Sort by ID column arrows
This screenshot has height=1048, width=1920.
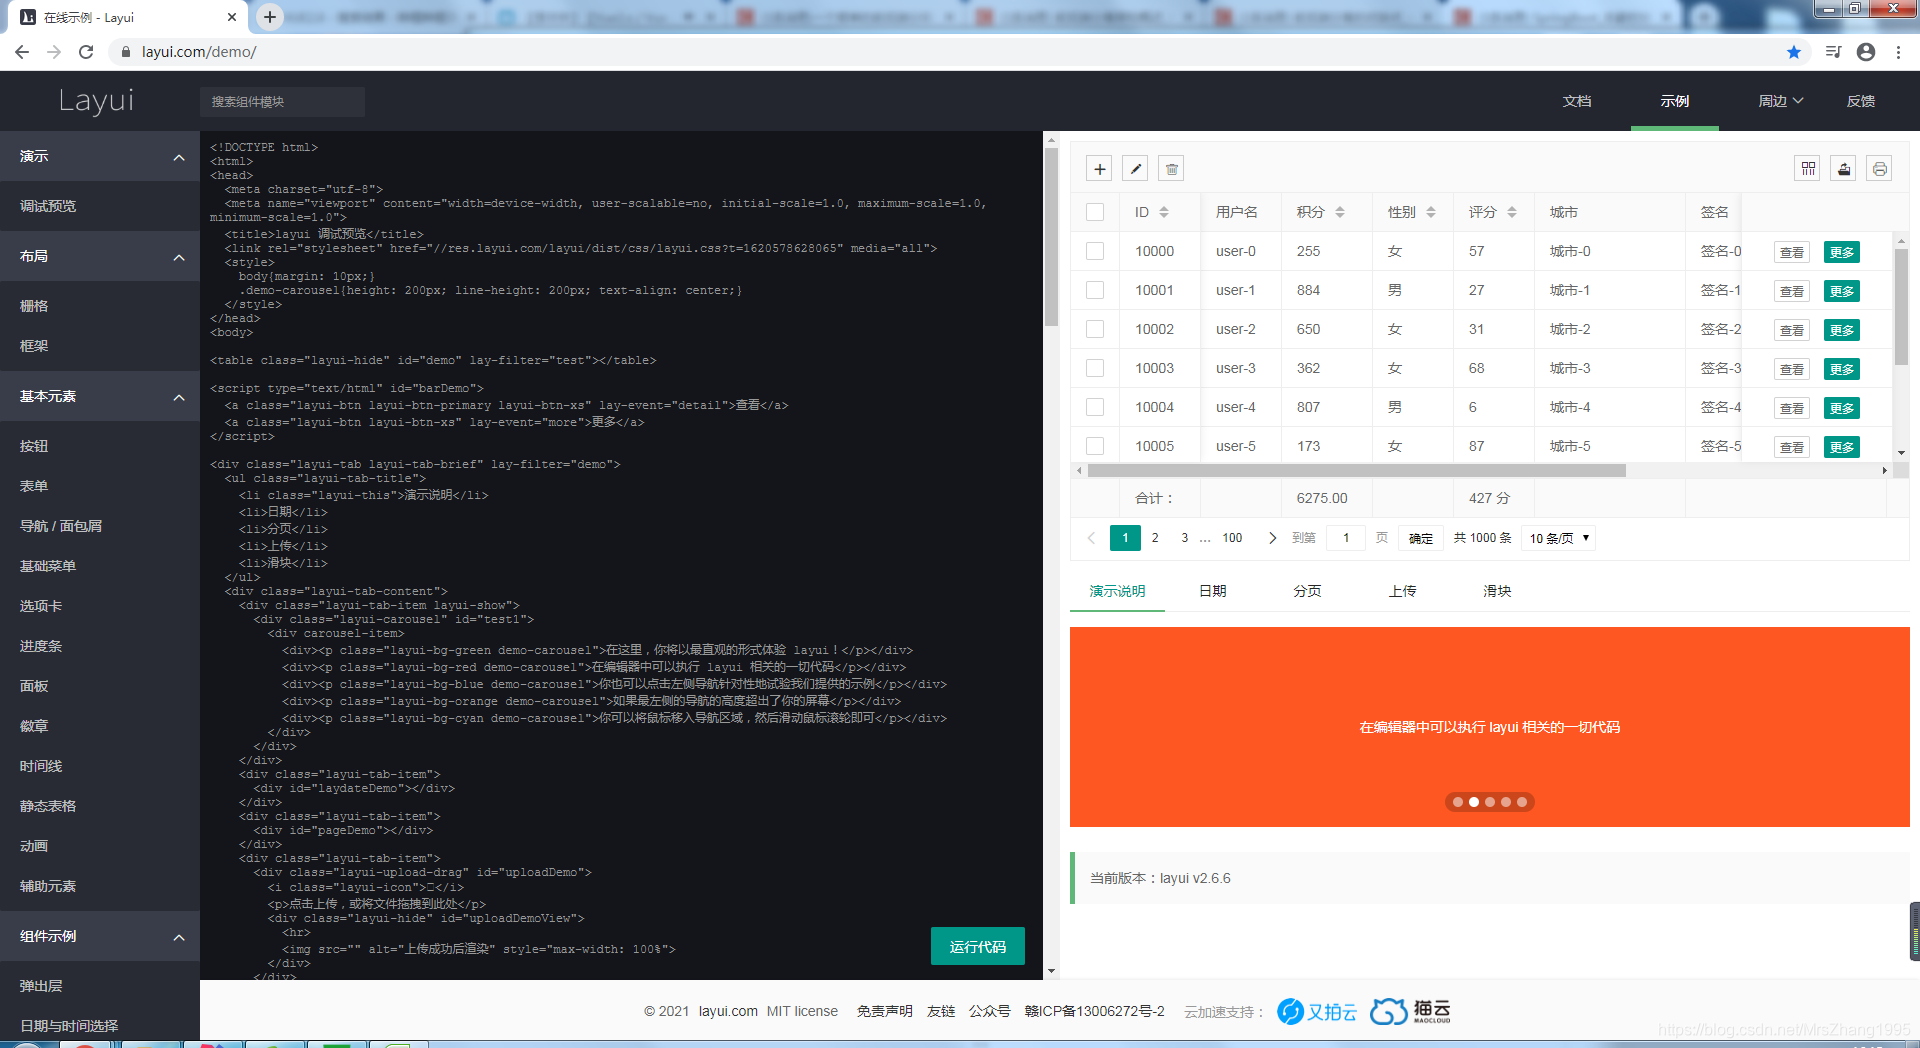(1164, 212)
